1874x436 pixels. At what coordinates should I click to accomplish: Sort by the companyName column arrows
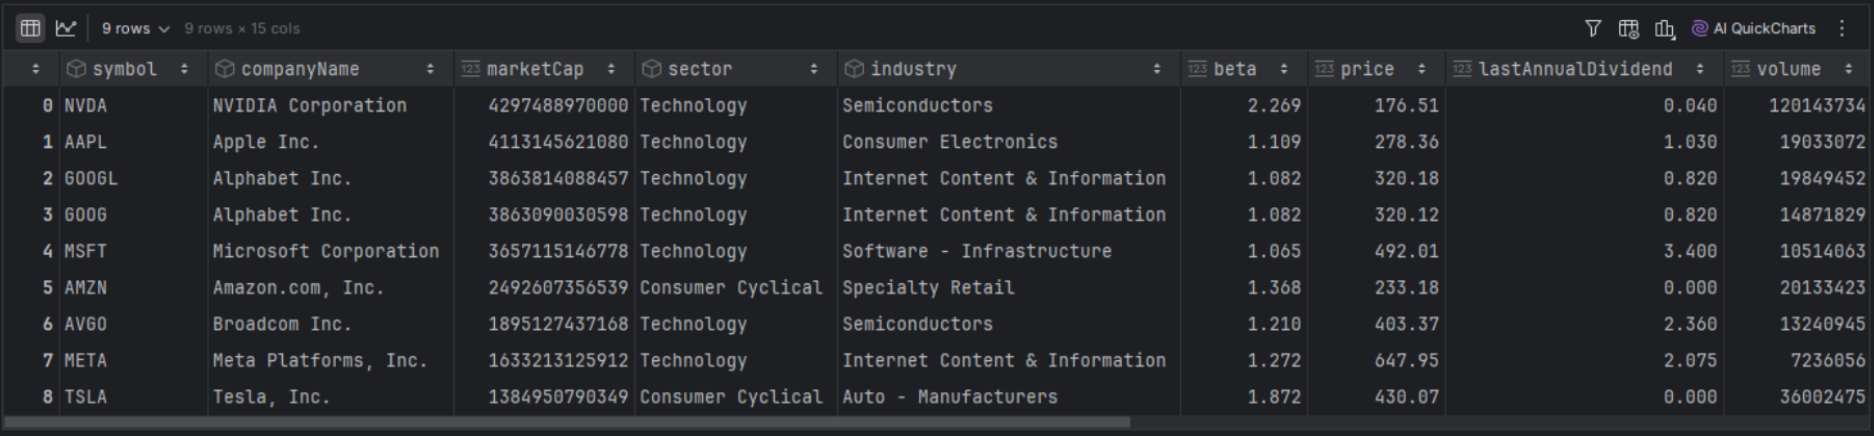430,69
